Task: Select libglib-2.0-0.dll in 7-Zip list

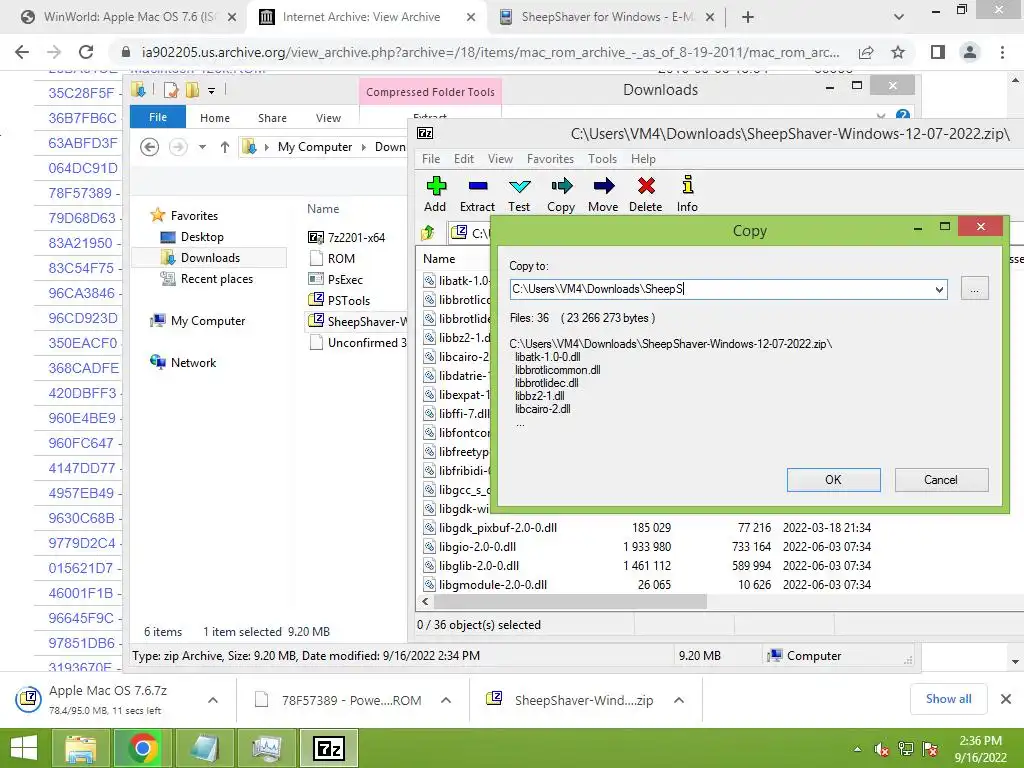Action: pyautogui.click(x=479, y=566)
